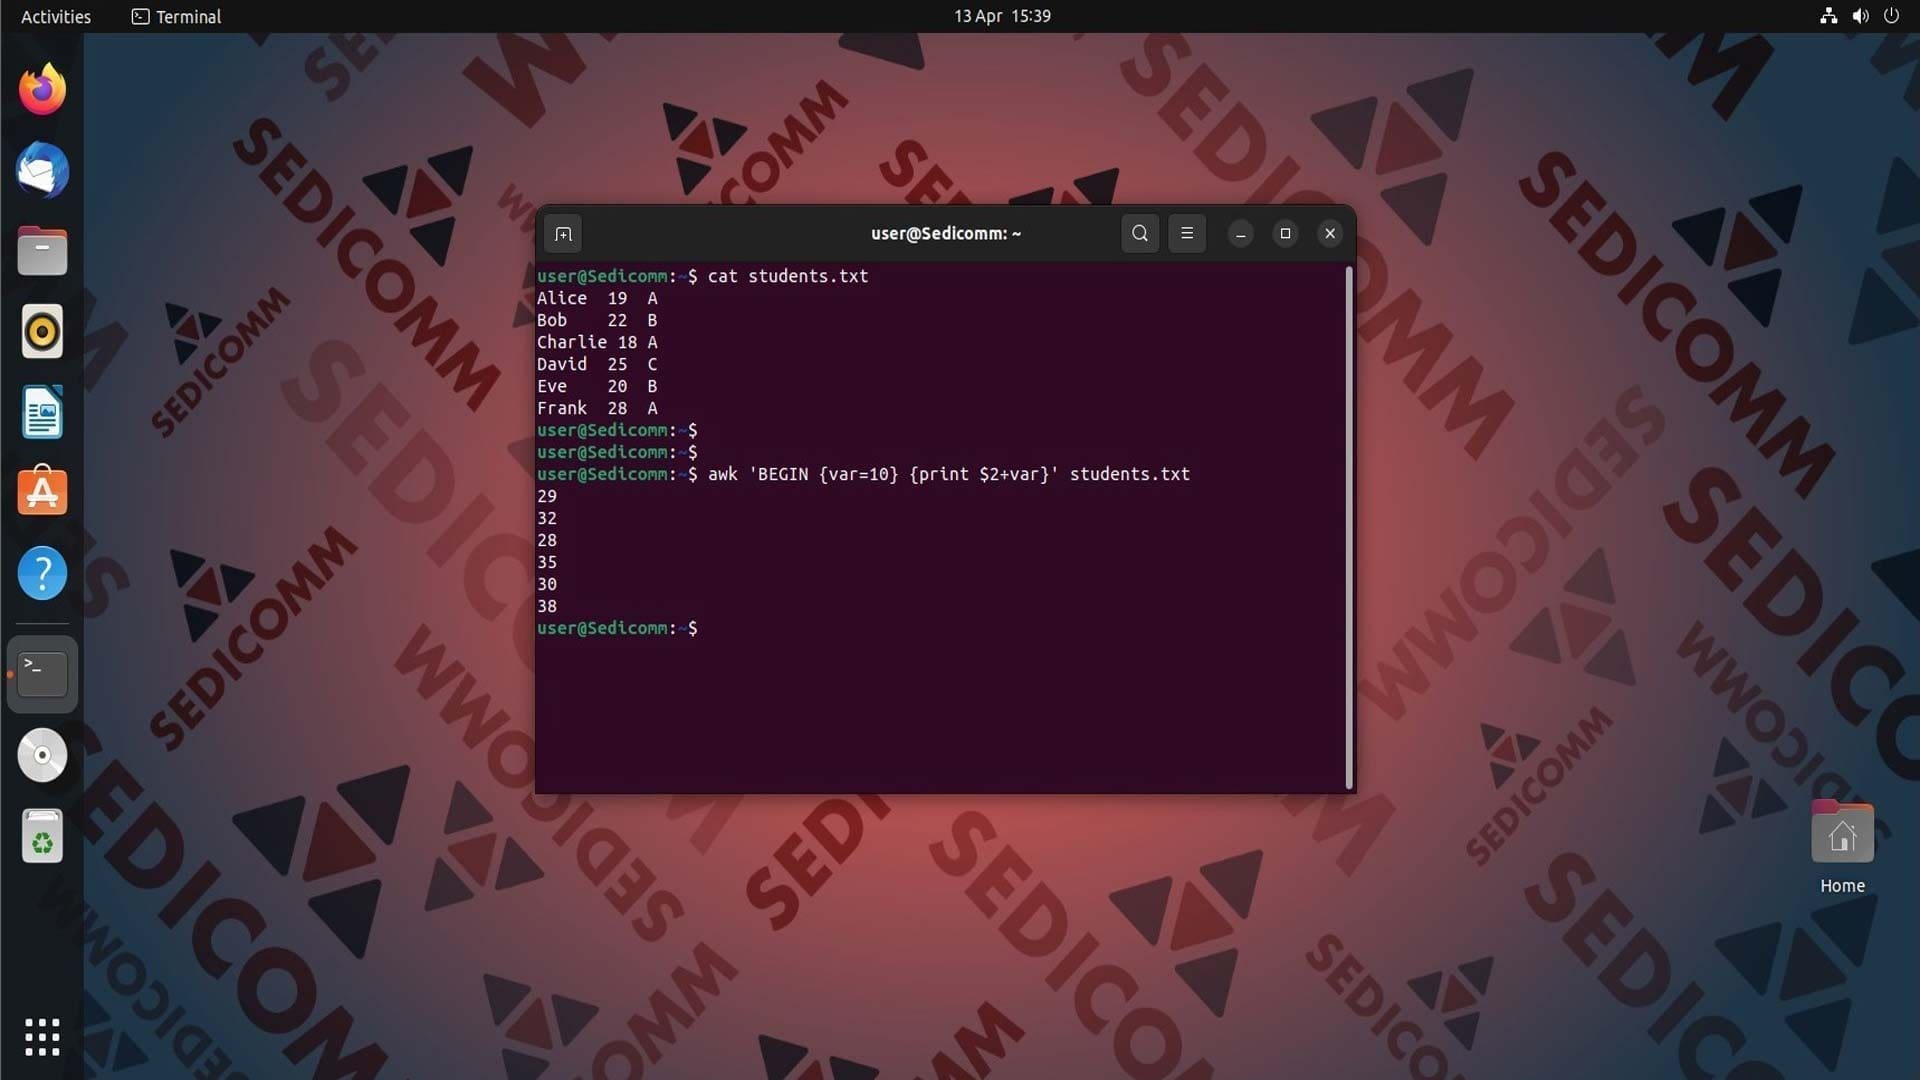Maximize the terminal window
The width and height of the screenshot is (1920, 1080).
click(1285, 233)
